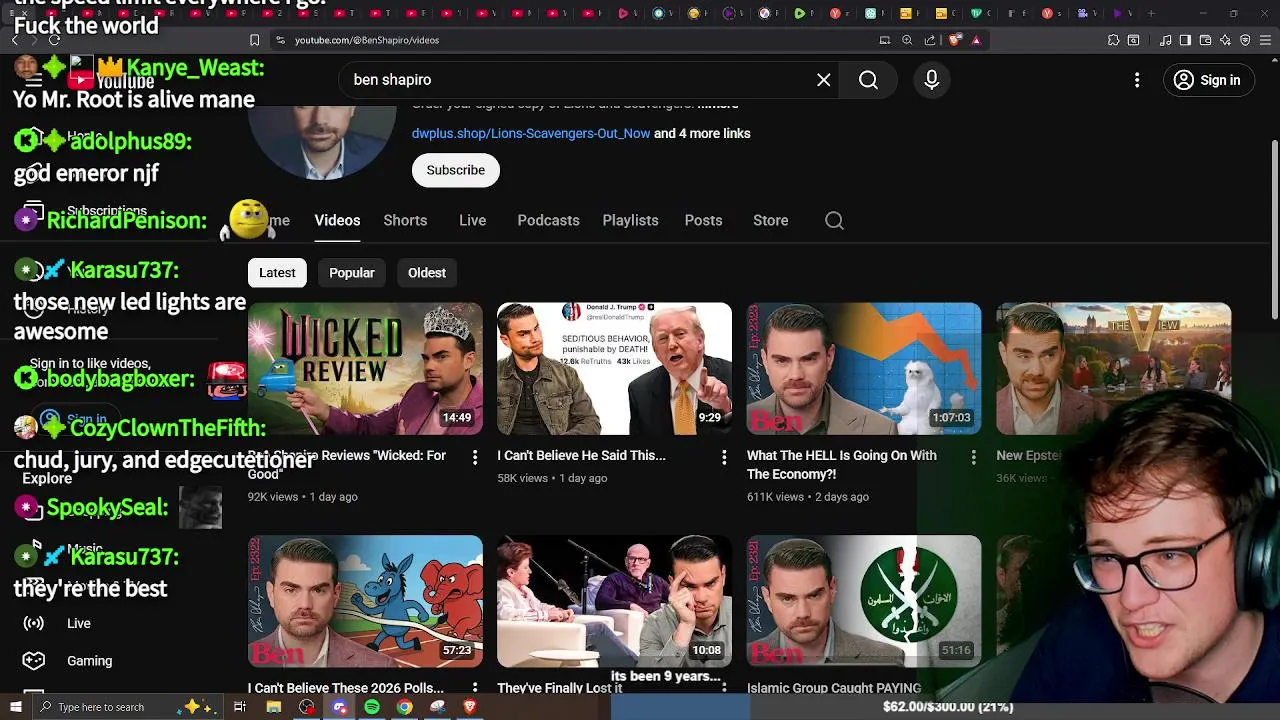Switch to the Shorts tab
Image resolution: width=1280 pixels, height=720 pixels.
405,220
